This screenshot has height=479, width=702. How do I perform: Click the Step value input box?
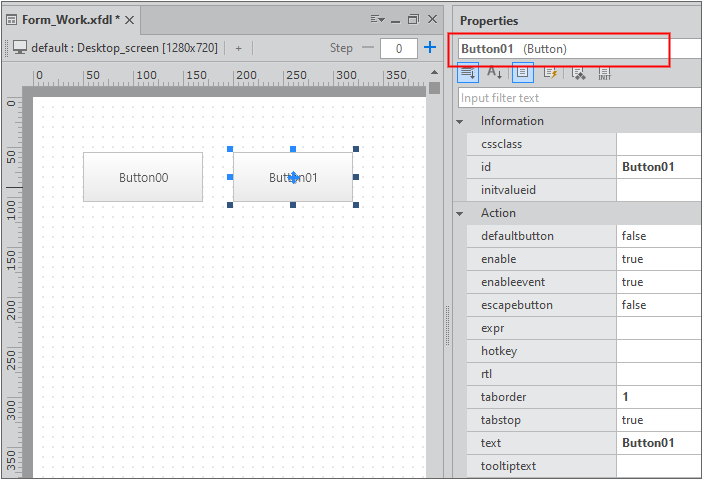[399, 48]
